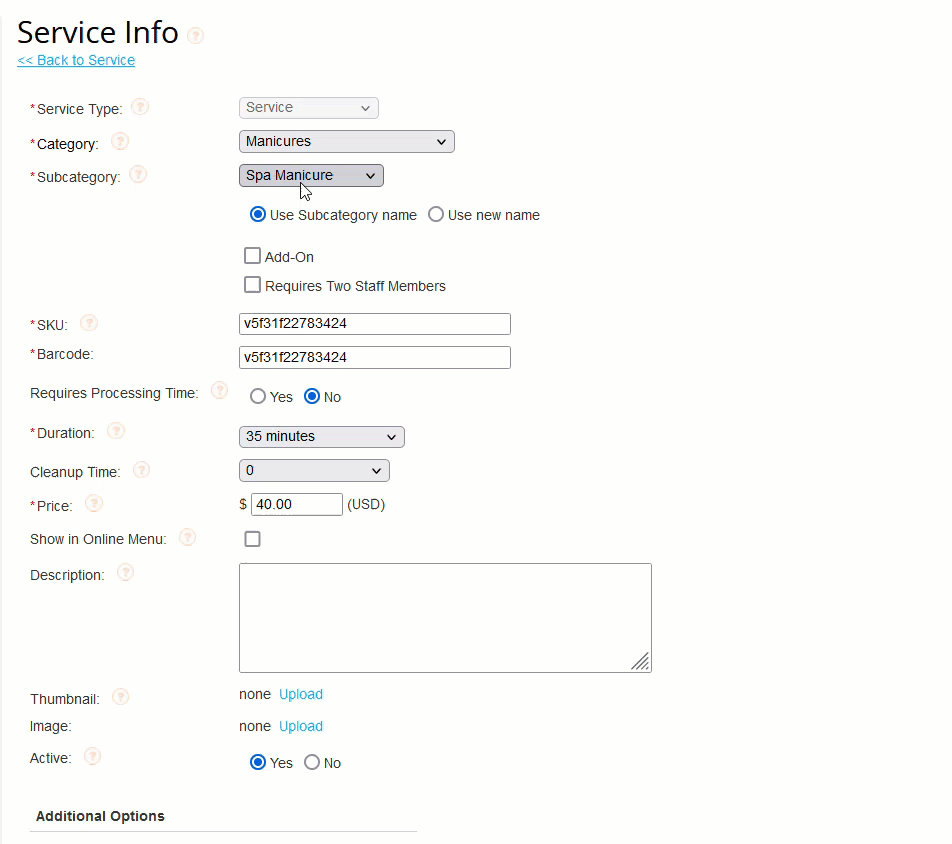Click the Service Type help icon
Viewport: 952px width, 844px height.
pyautogui.click(x=140, y=106)
